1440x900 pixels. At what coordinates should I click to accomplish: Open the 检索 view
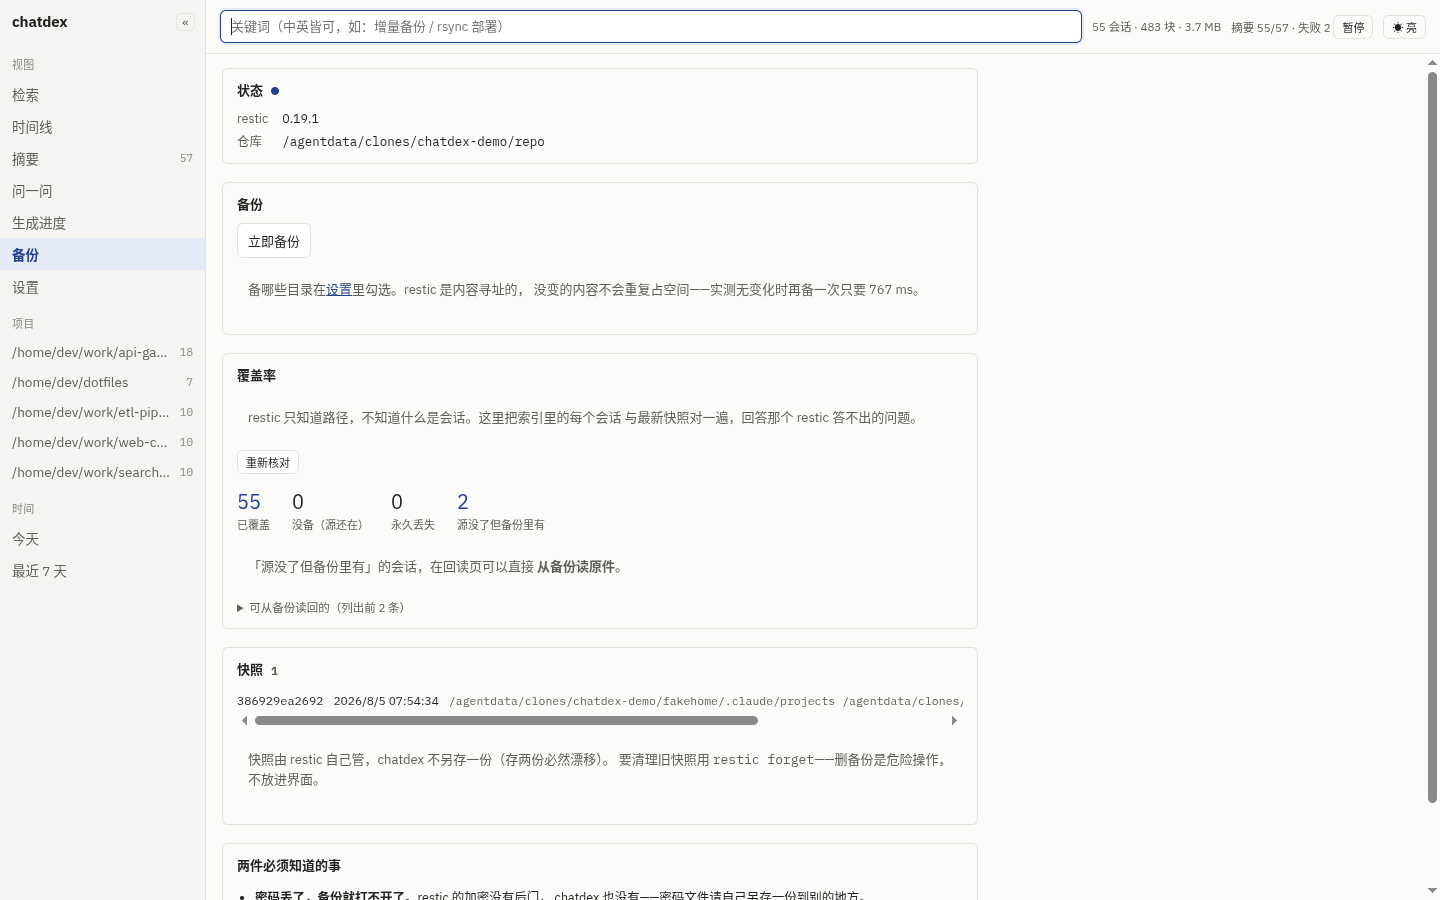103,95
